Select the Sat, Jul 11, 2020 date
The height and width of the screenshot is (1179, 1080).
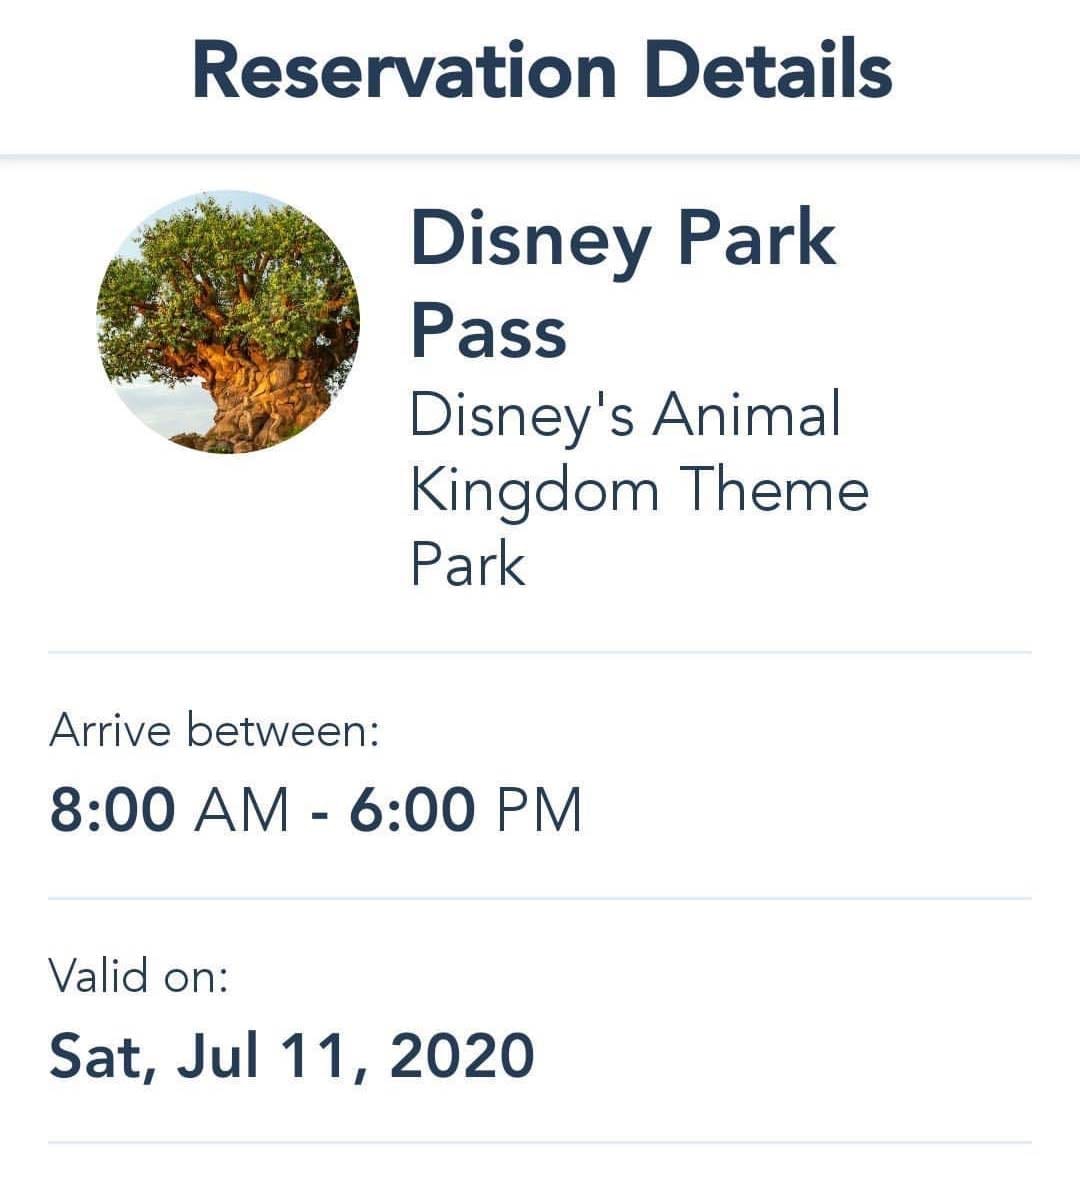pyautogui.click(x=292, y=1056)
